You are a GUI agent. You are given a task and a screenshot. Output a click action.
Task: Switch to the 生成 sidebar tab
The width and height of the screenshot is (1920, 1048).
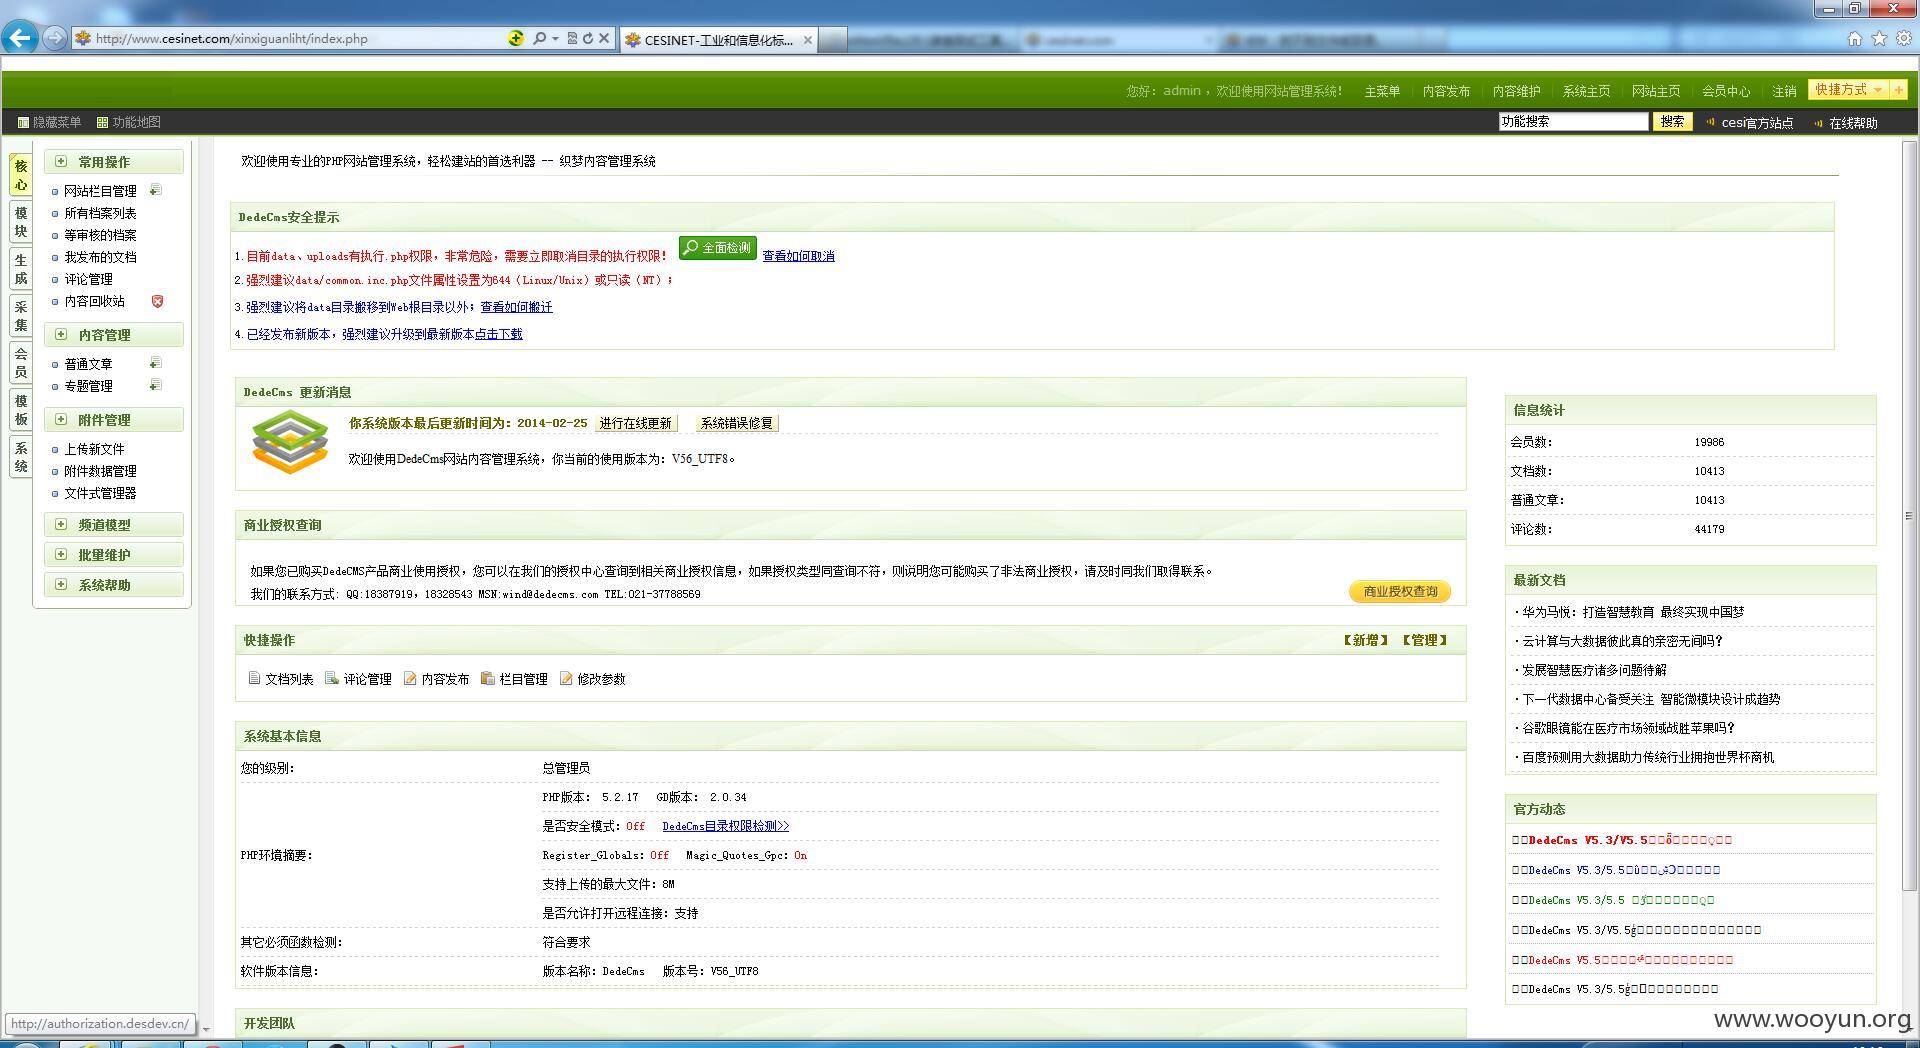(x=21, y=270)
